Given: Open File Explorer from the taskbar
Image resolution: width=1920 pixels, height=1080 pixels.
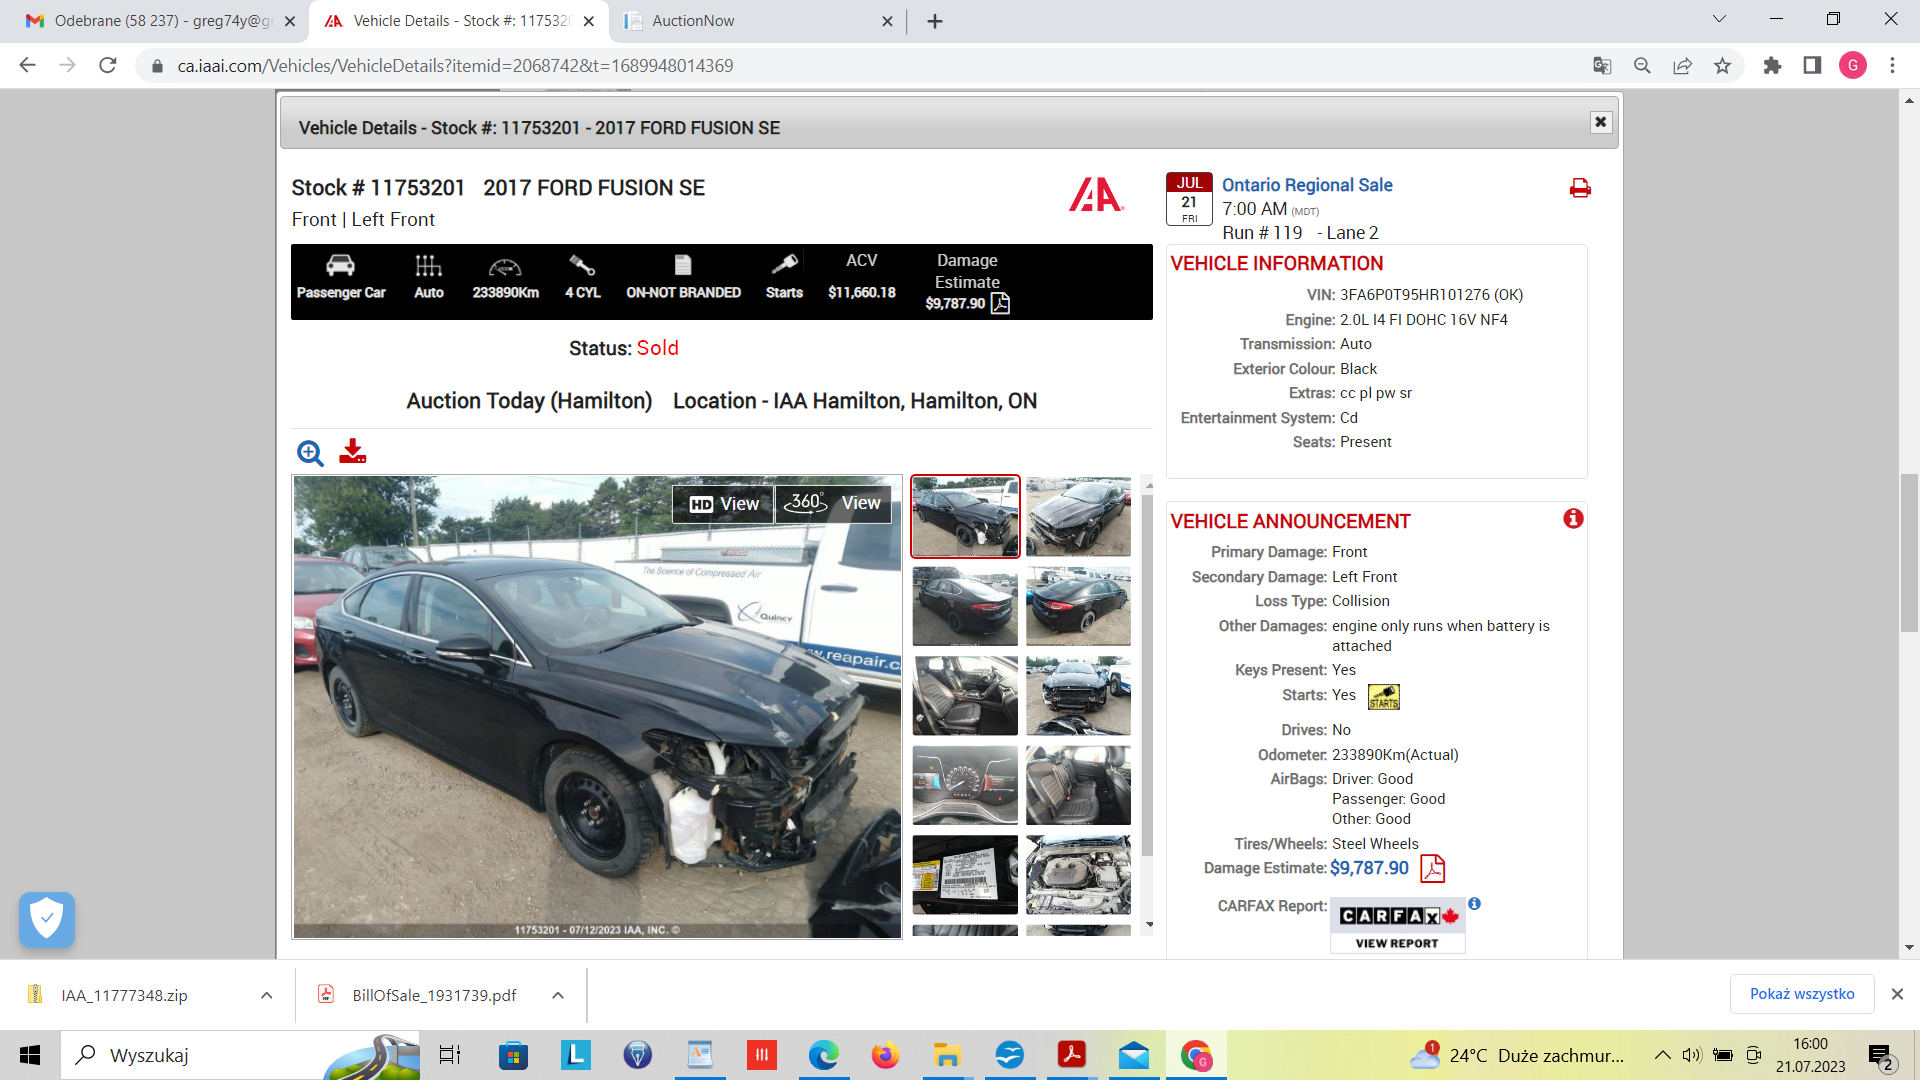Looking at the screenshot, I should coord(947,1055).
